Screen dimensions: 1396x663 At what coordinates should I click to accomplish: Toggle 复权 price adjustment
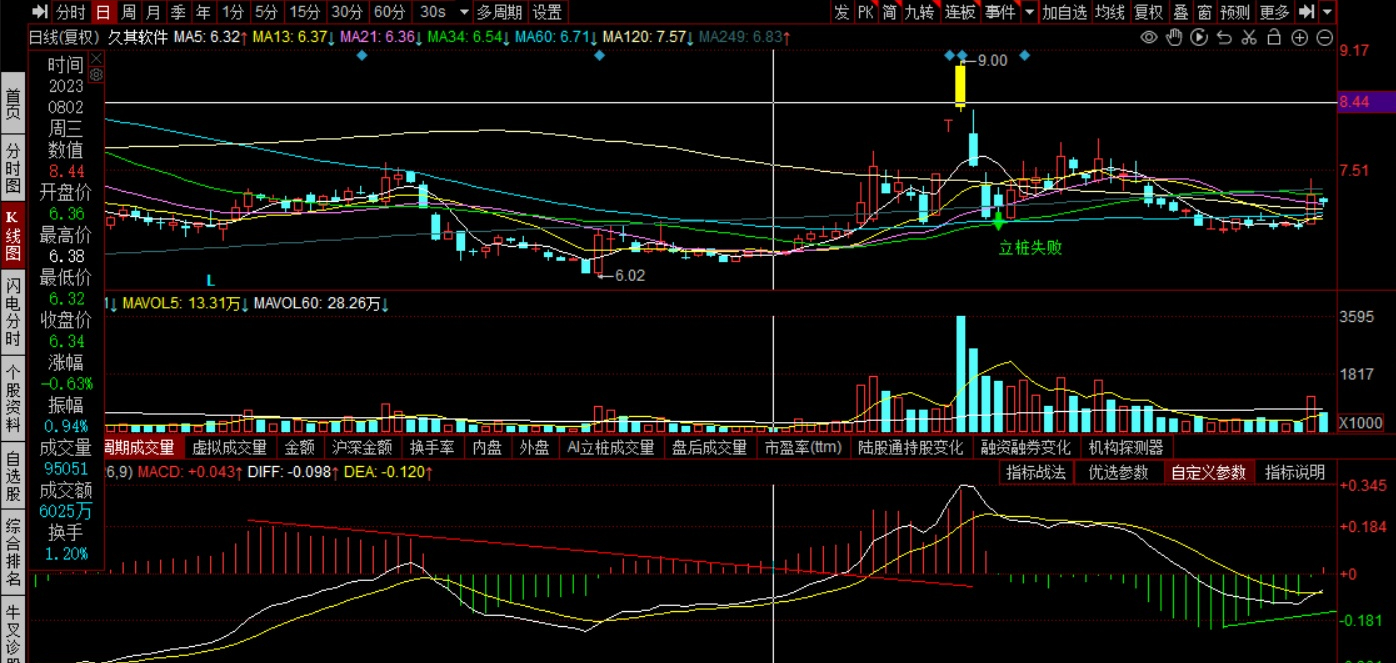click(1148, 12)
